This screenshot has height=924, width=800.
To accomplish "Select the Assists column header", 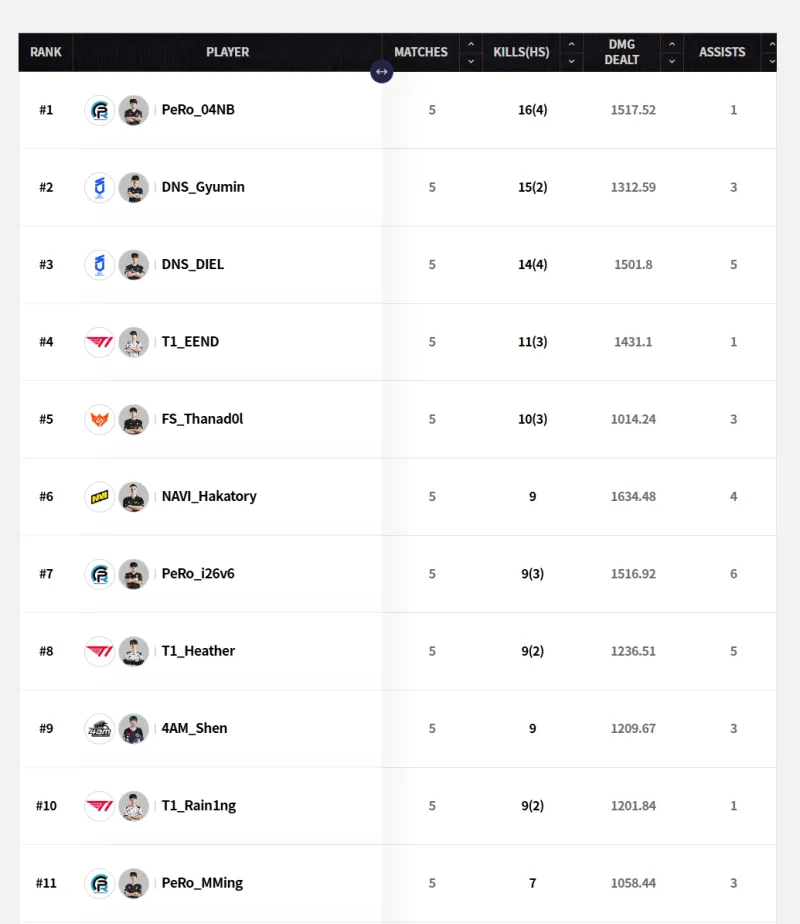I will [722, 52].
